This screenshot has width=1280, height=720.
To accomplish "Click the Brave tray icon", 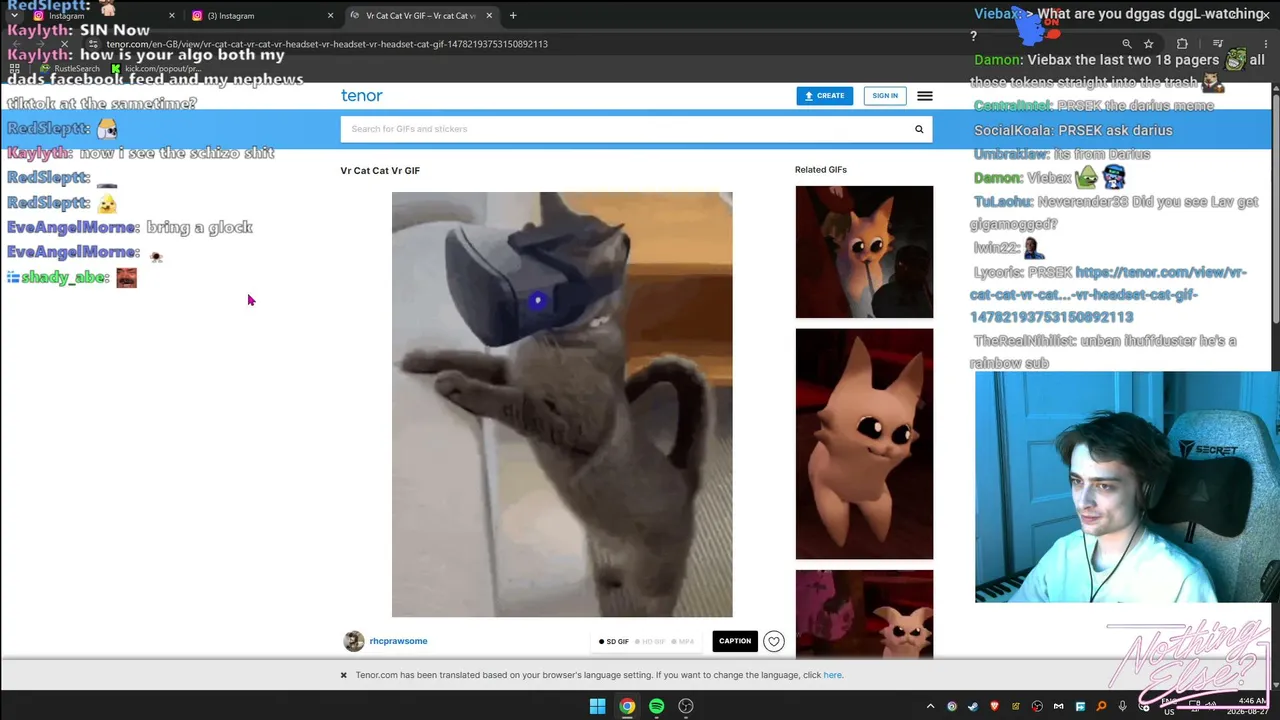I will 994,707.
